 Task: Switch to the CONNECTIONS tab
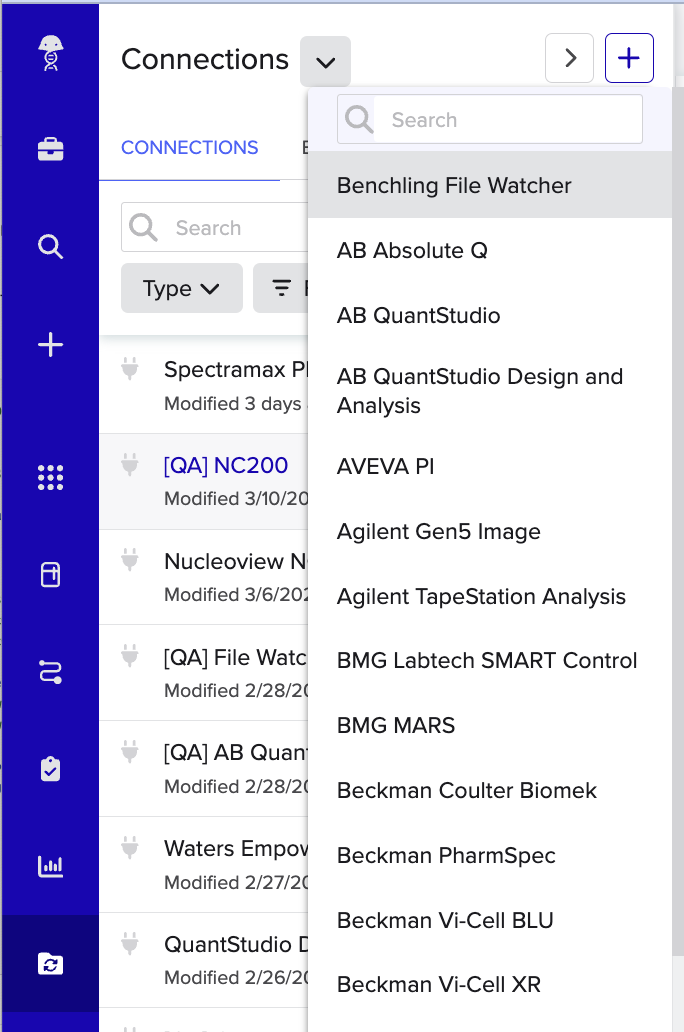pos(190,147)
